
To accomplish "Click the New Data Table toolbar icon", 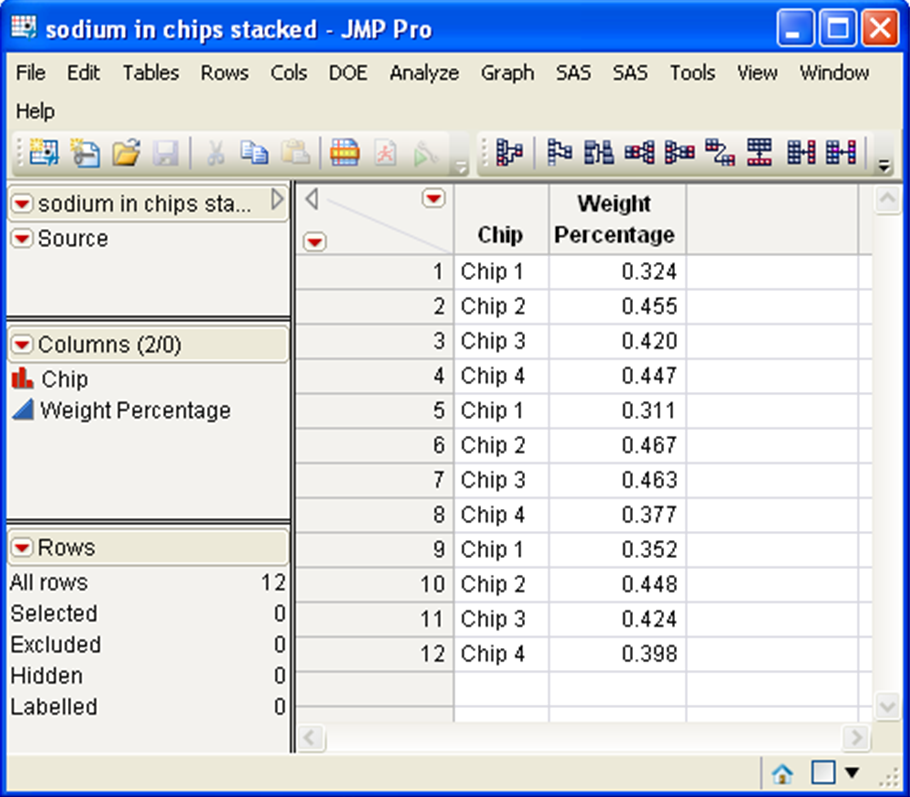I will (44, 153).
